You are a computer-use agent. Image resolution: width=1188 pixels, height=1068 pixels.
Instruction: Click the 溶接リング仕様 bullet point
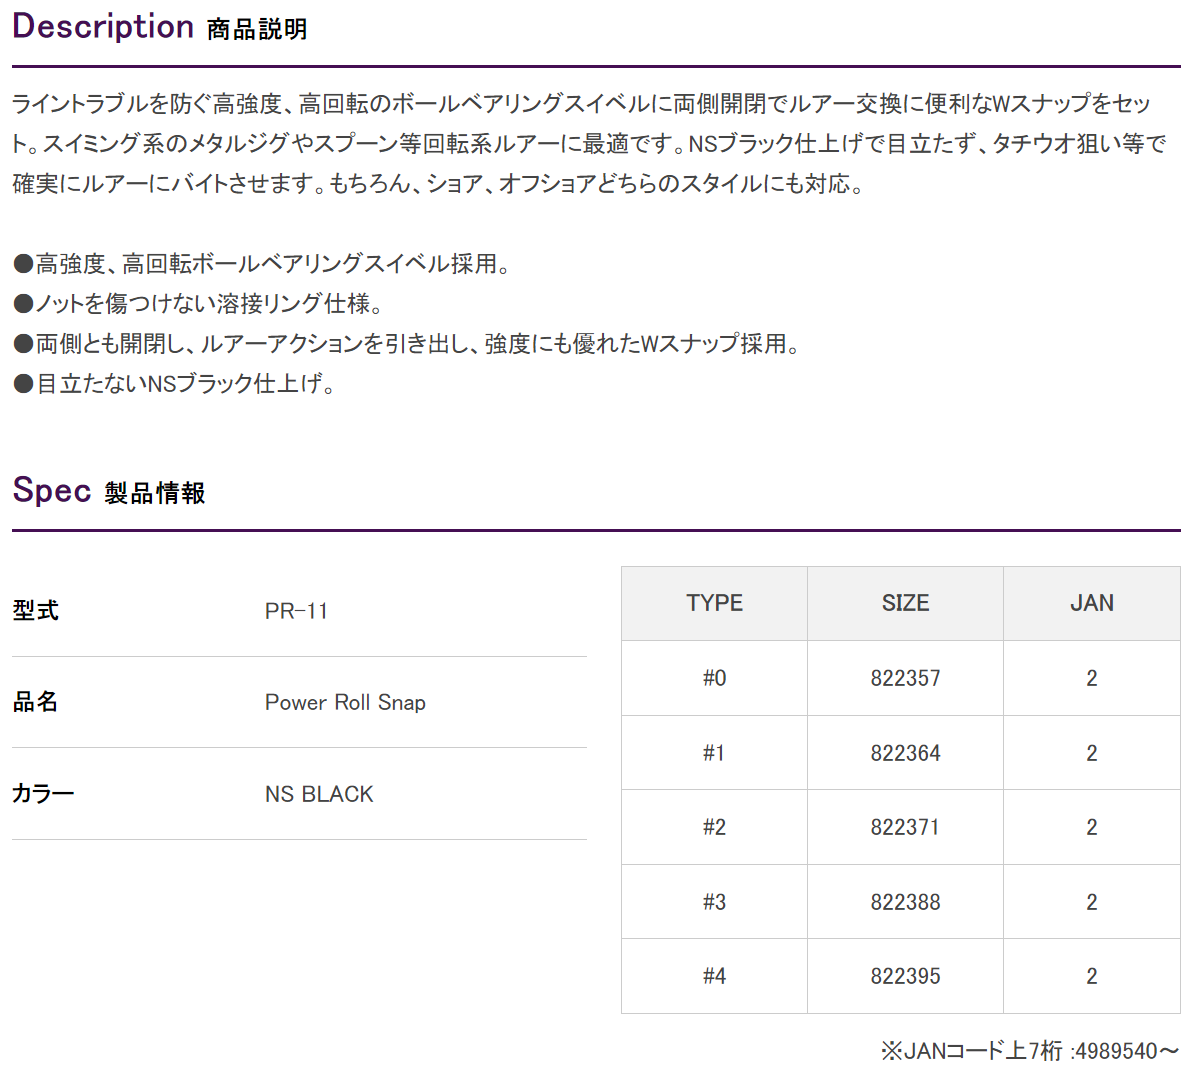pyautogui.click(x=198, y=304)
